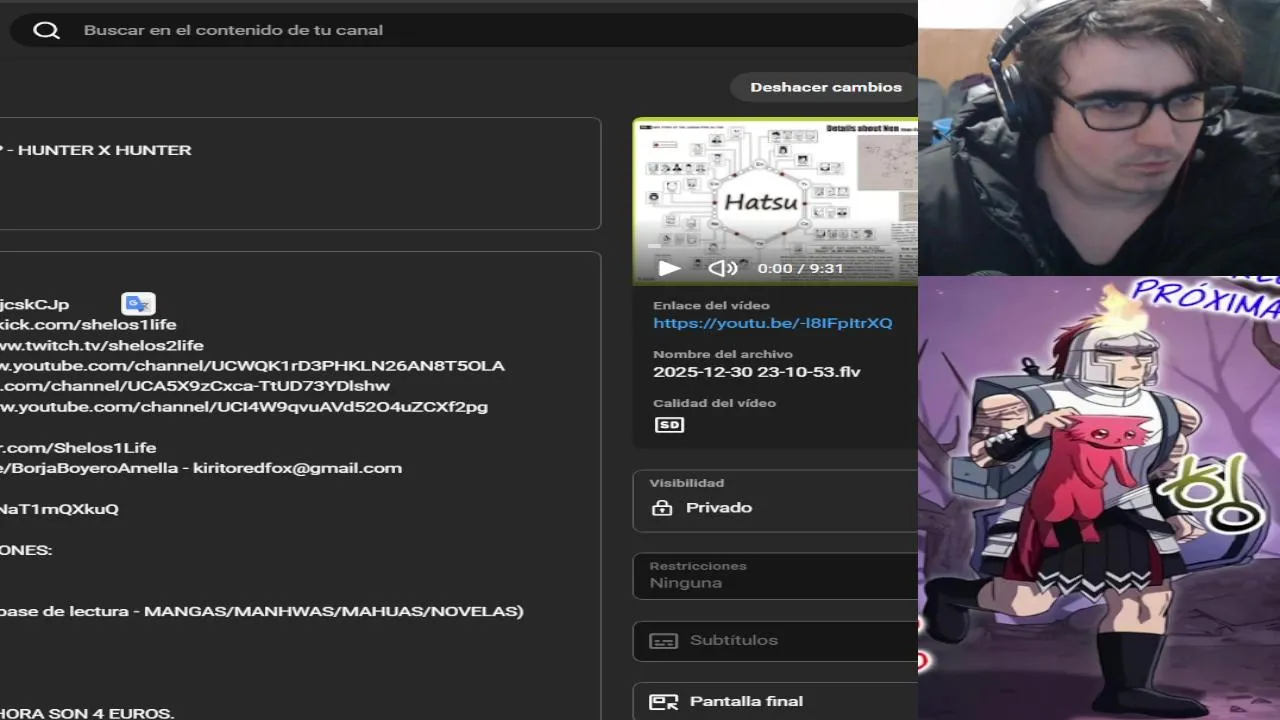The height and width of the screenshot is (720, 1280).
Task: Click the SD quality badge
Action: [669, 425]
